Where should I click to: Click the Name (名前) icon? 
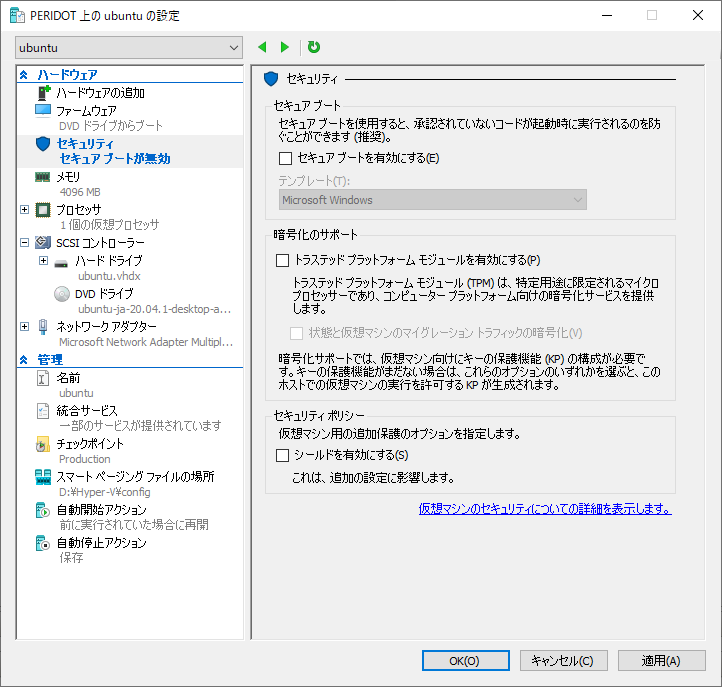coord(43,378)
